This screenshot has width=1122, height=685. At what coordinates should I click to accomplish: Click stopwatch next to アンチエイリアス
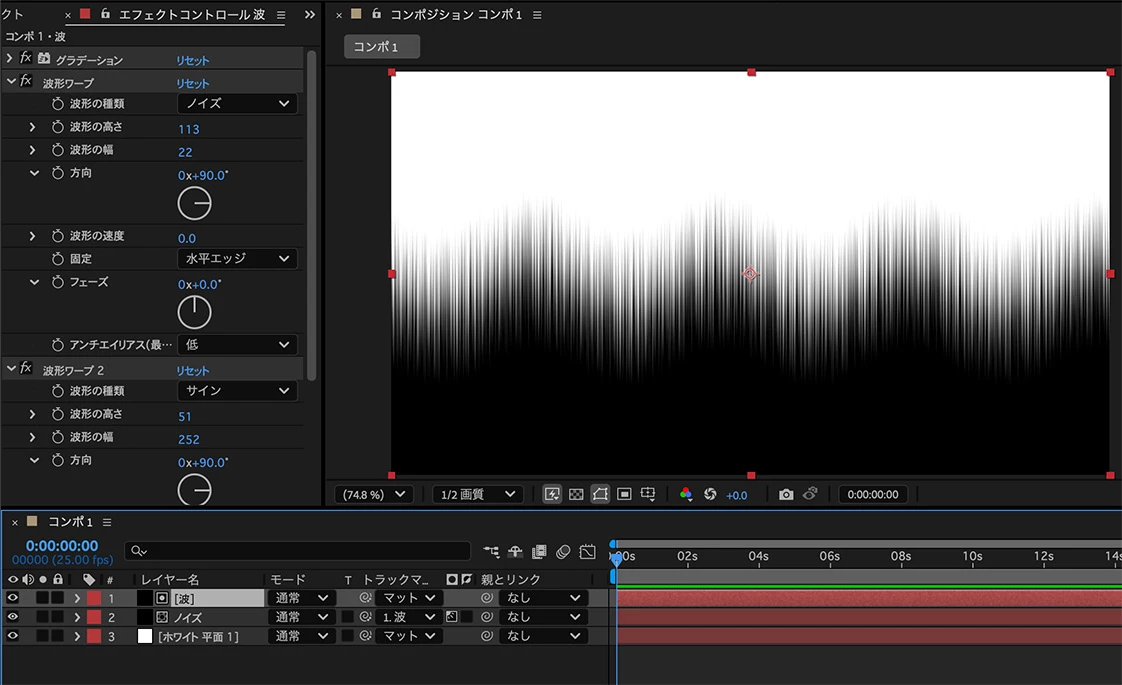(x=58, y=345)
